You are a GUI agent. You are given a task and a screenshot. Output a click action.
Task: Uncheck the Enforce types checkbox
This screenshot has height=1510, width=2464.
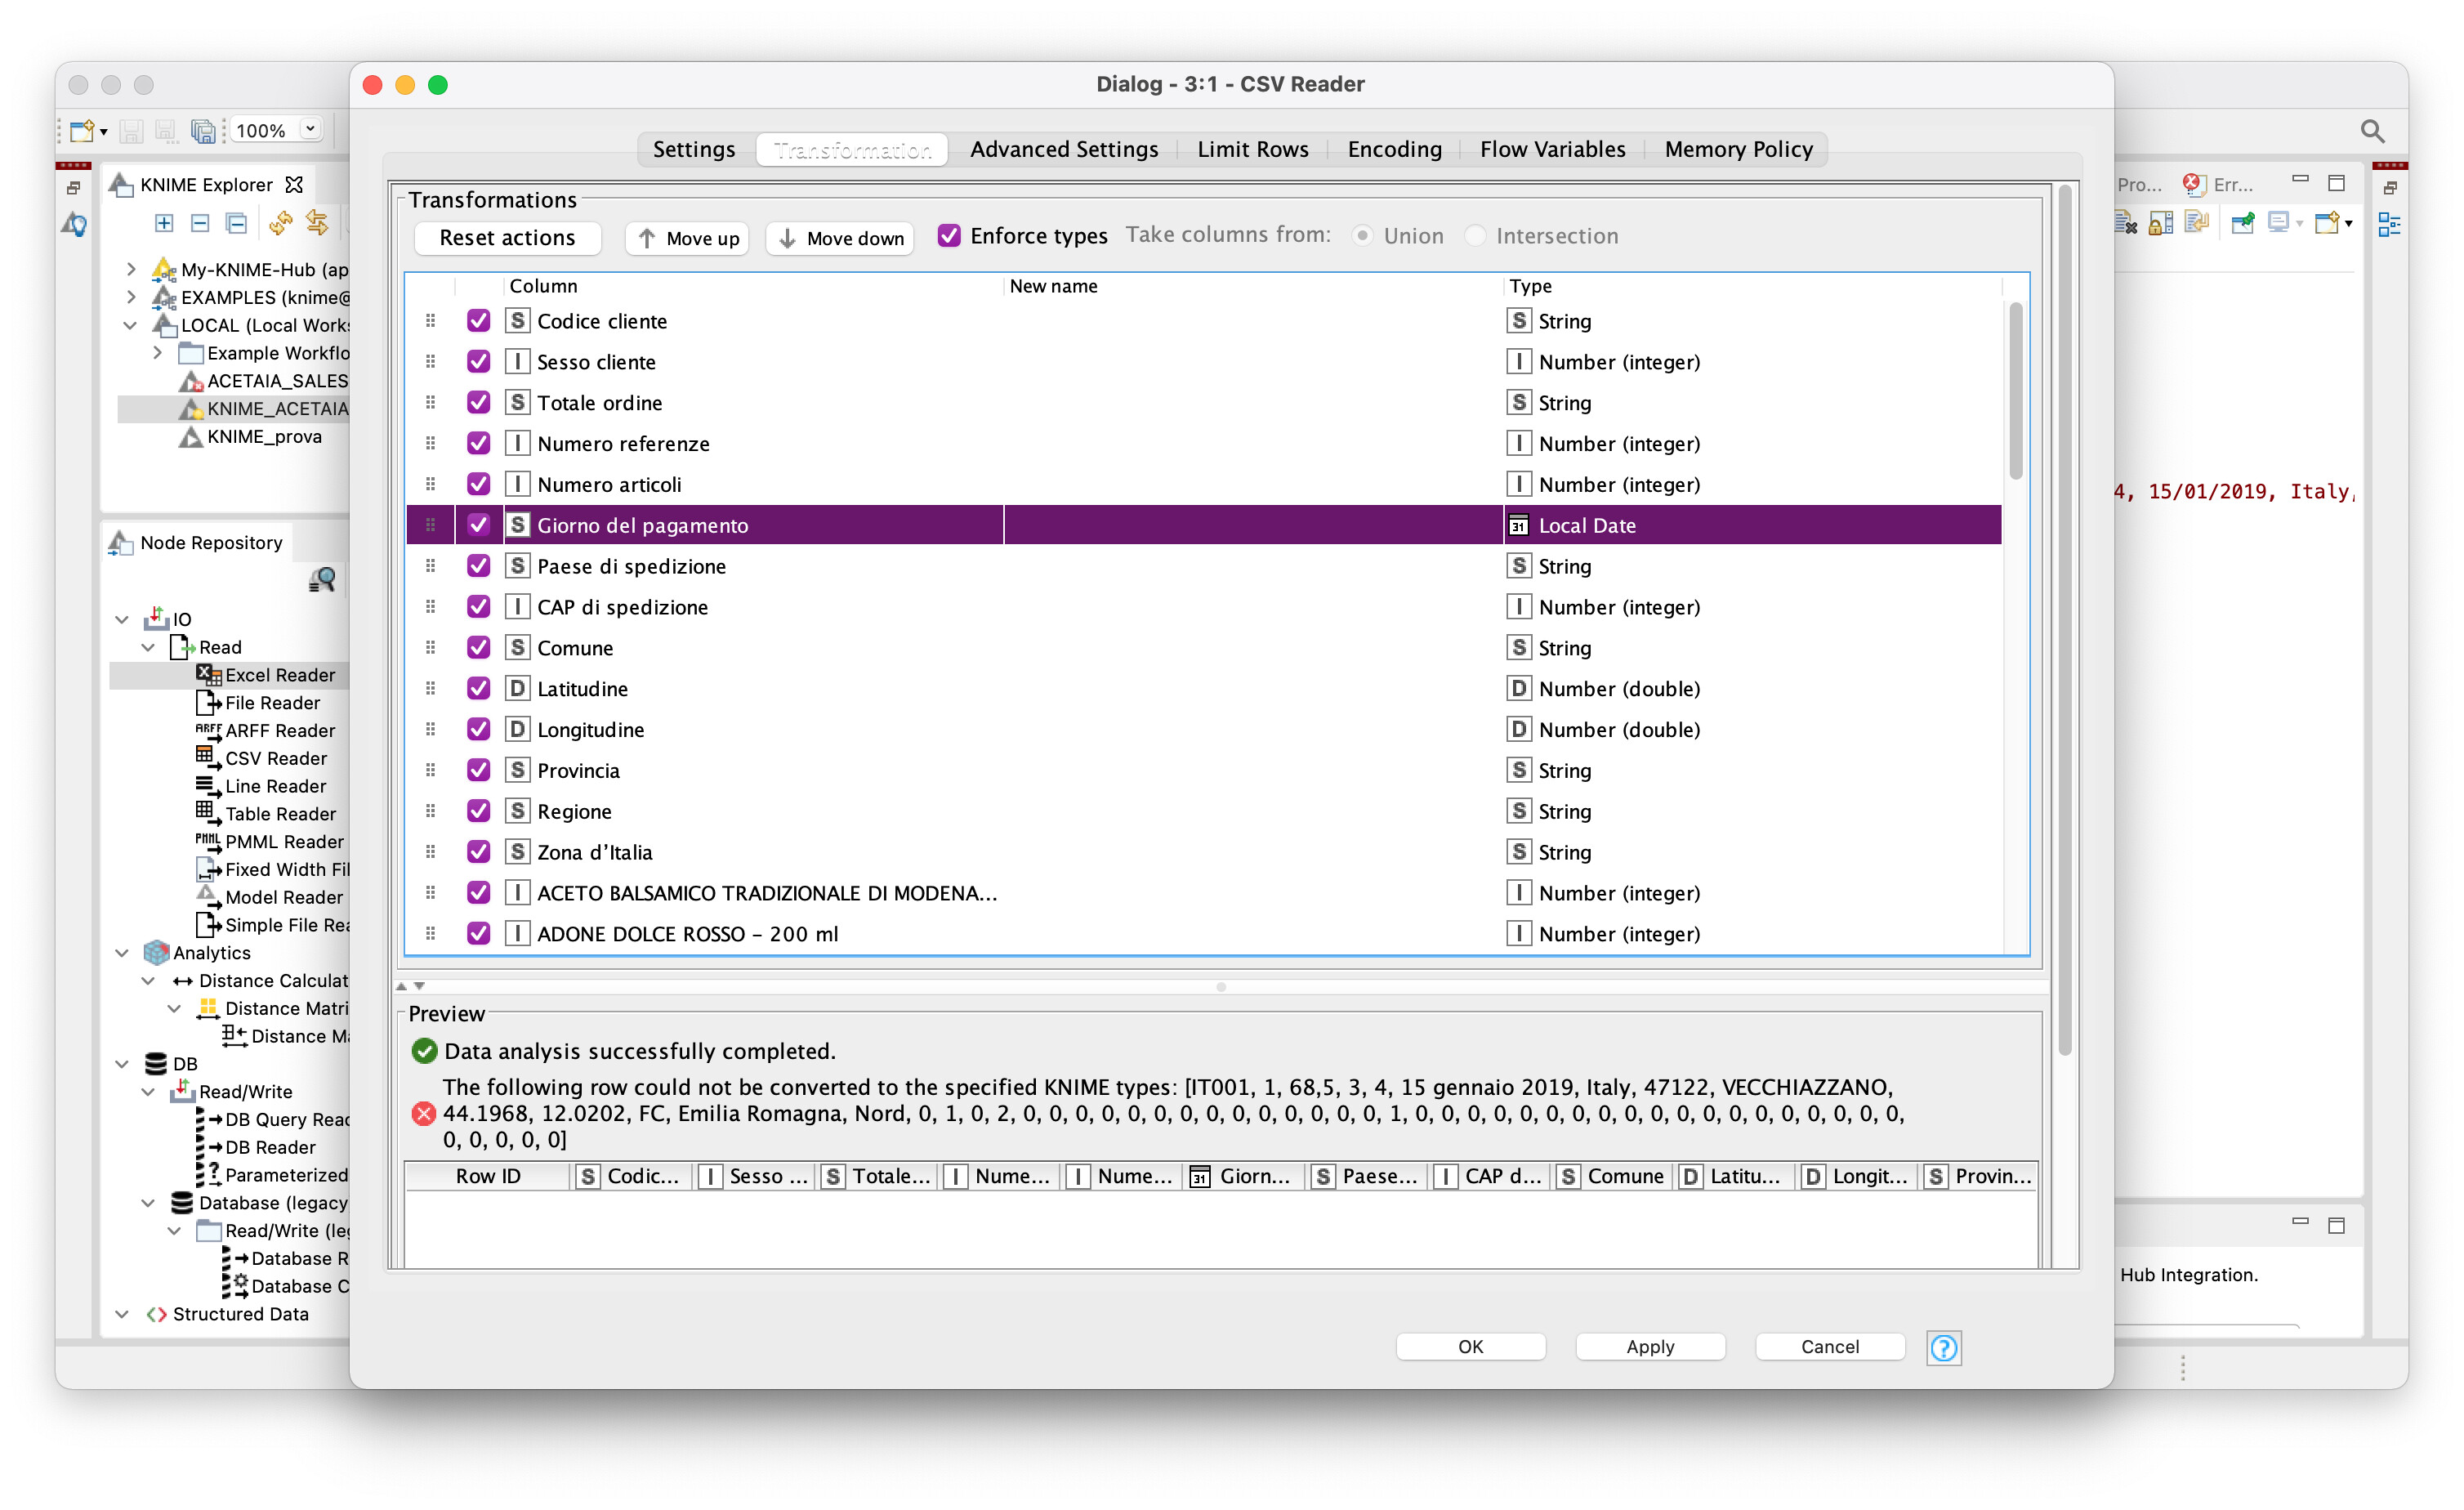949,236
